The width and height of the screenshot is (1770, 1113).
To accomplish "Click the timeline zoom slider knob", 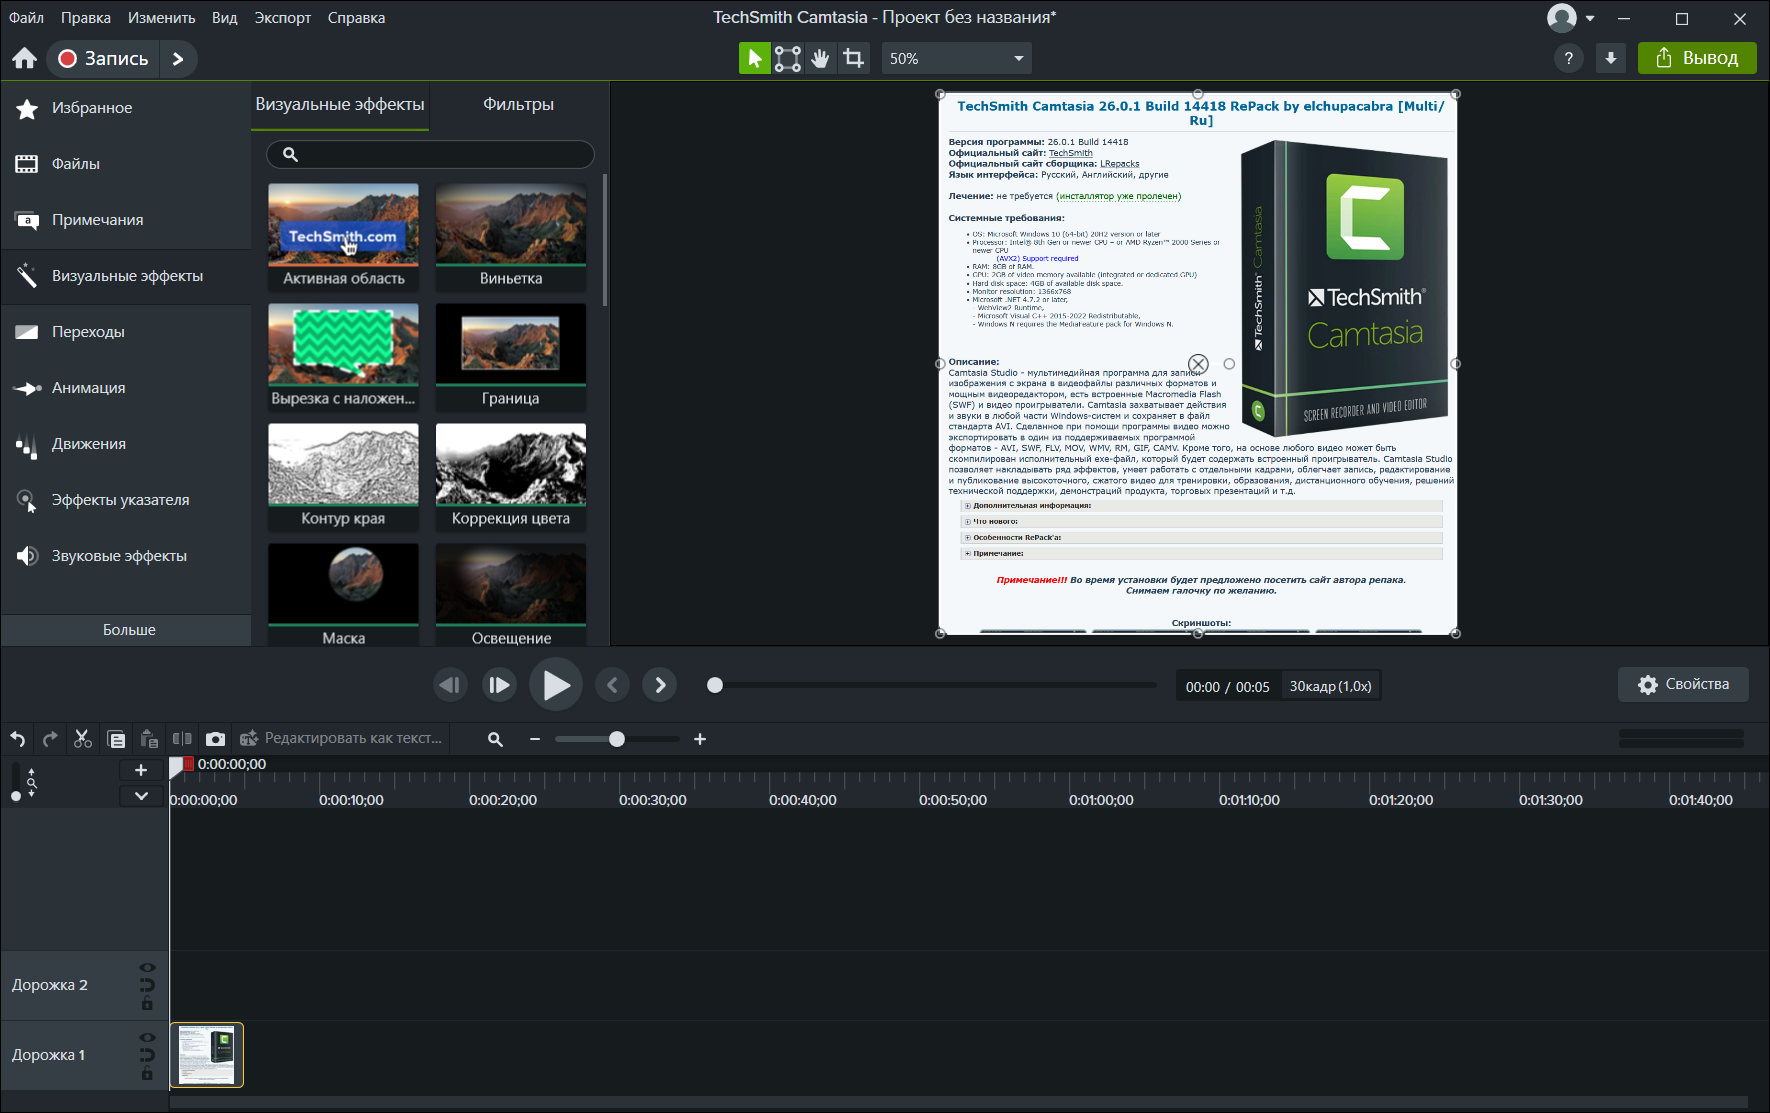I will pos(617,740).
